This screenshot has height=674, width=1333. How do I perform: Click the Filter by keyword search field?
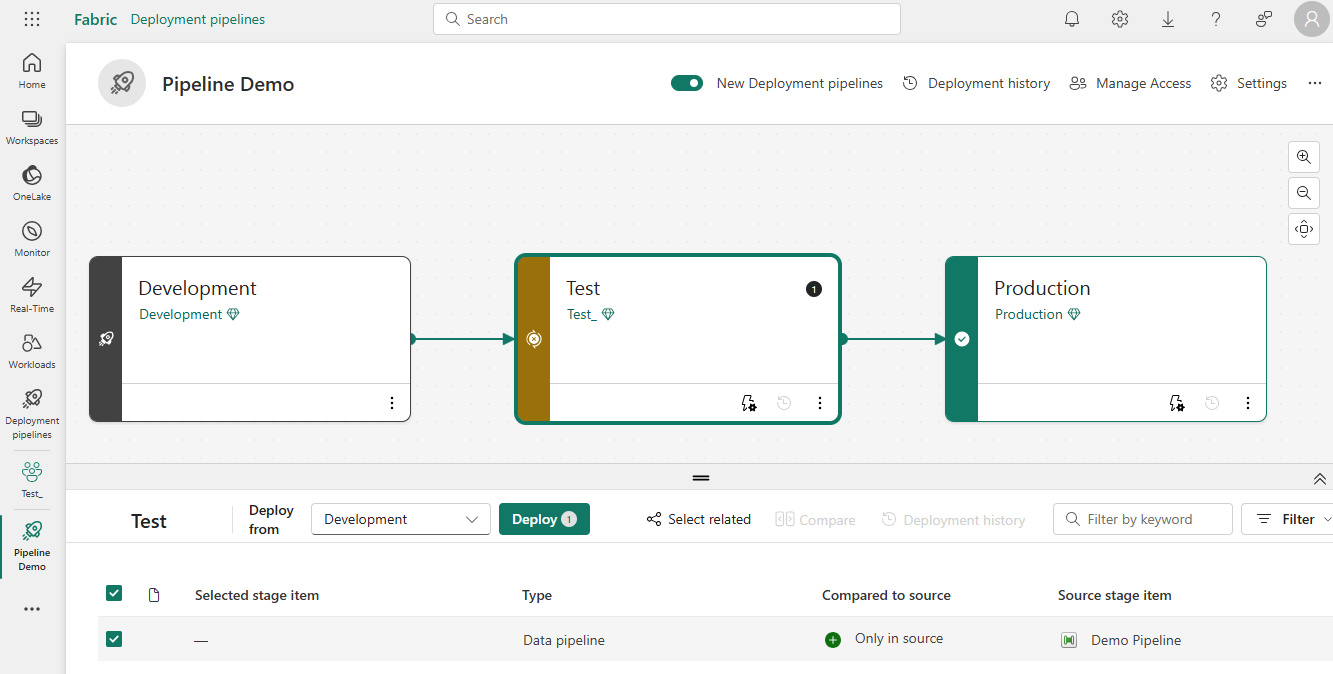click(x=1142, y=519)
